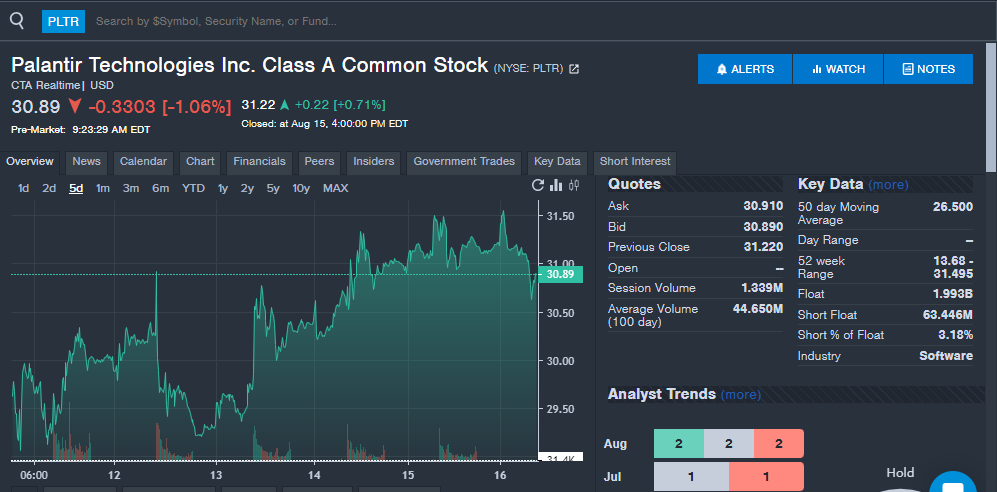This screenshot has height=492, width=997.
Task: Open the Calendar tab
Action: tap(143, 161)
